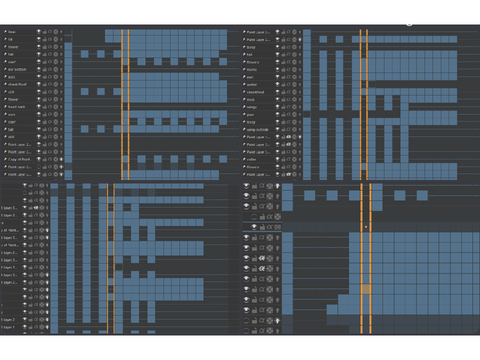The image size is (480, 360).
Task: Lock the "ear bottom" layer in top-left timeline
Action: (x=44, y=69)
